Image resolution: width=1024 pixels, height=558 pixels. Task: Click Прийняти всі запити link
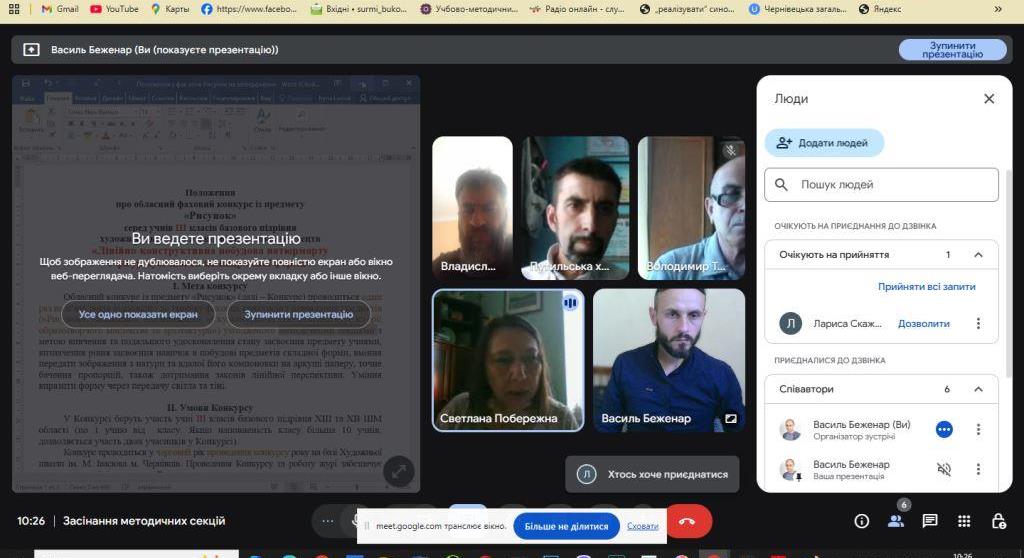click(926, 287)
